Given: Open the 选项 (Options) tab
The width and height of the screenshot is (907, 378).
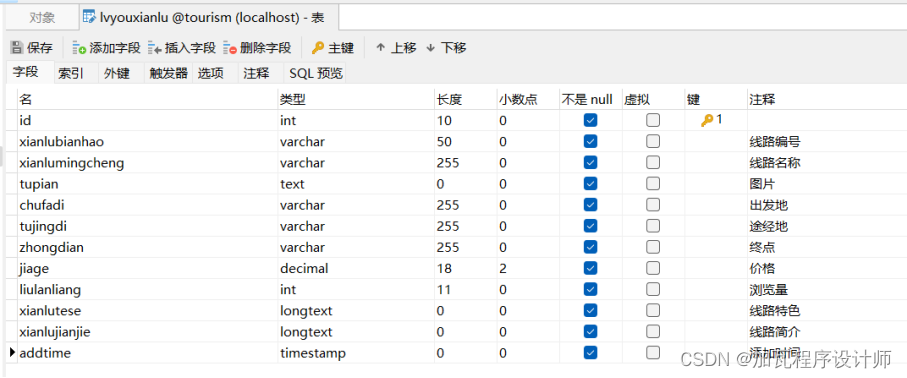Looking at the screenshot, I should pyautogui.click(x=211, y=74).
